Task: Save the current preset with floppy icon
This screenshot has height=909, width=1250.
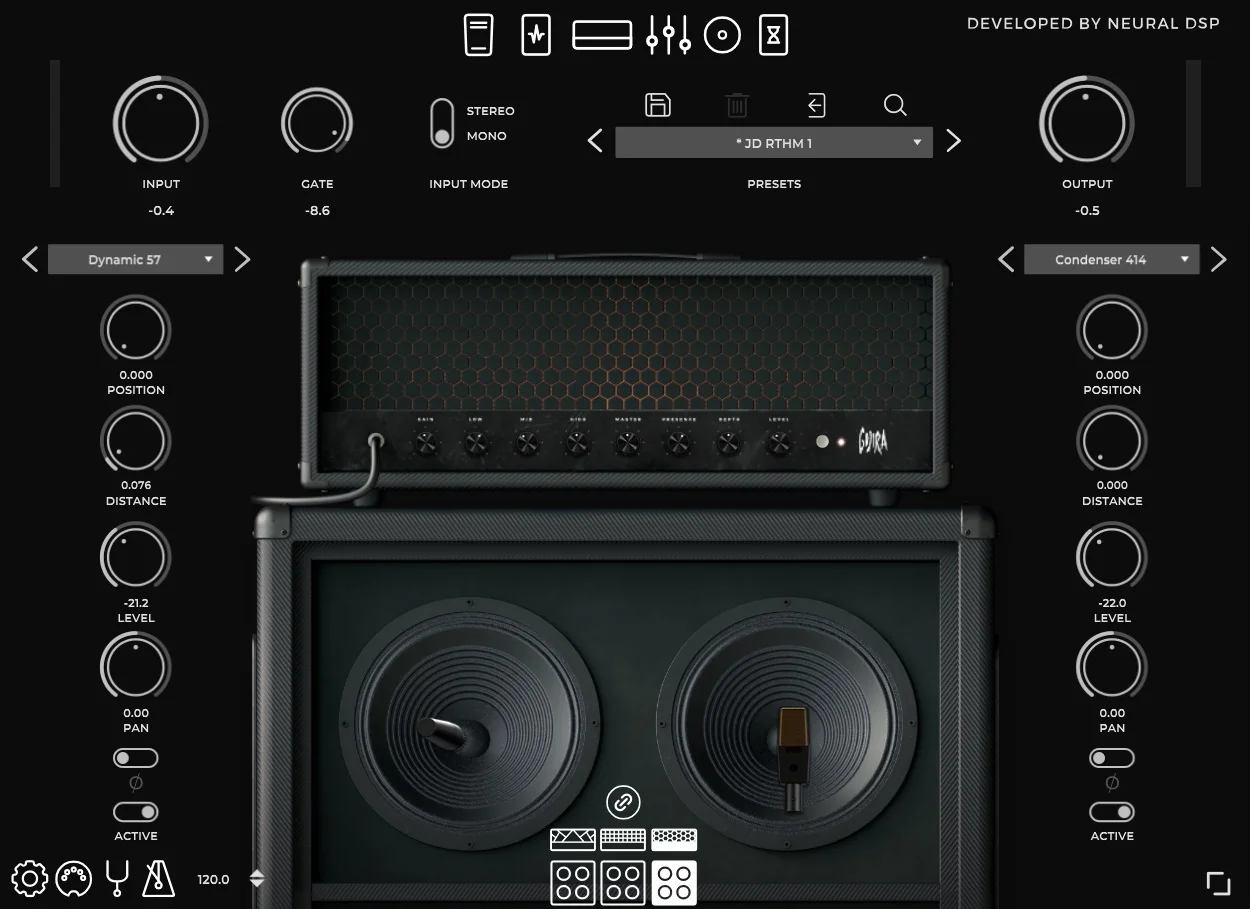Action: click(x=658, y=104)
